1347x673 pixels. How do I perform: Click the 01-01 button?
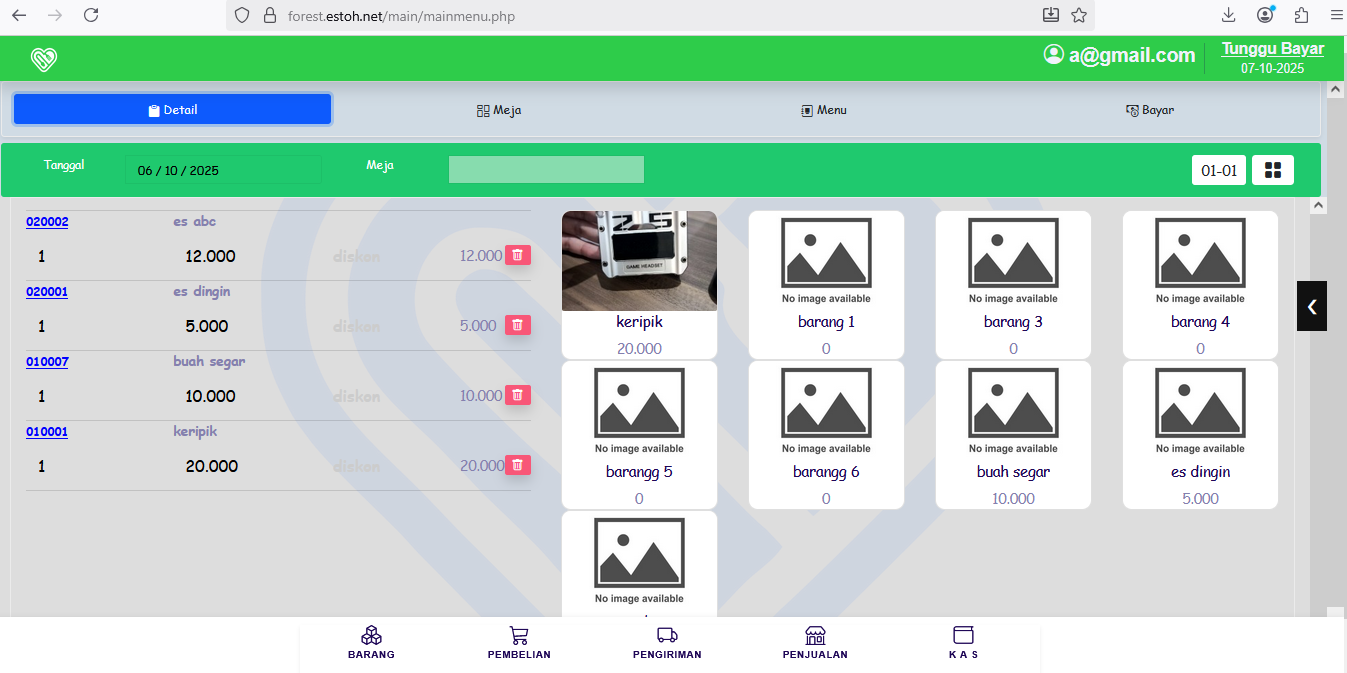point(1219,170)
